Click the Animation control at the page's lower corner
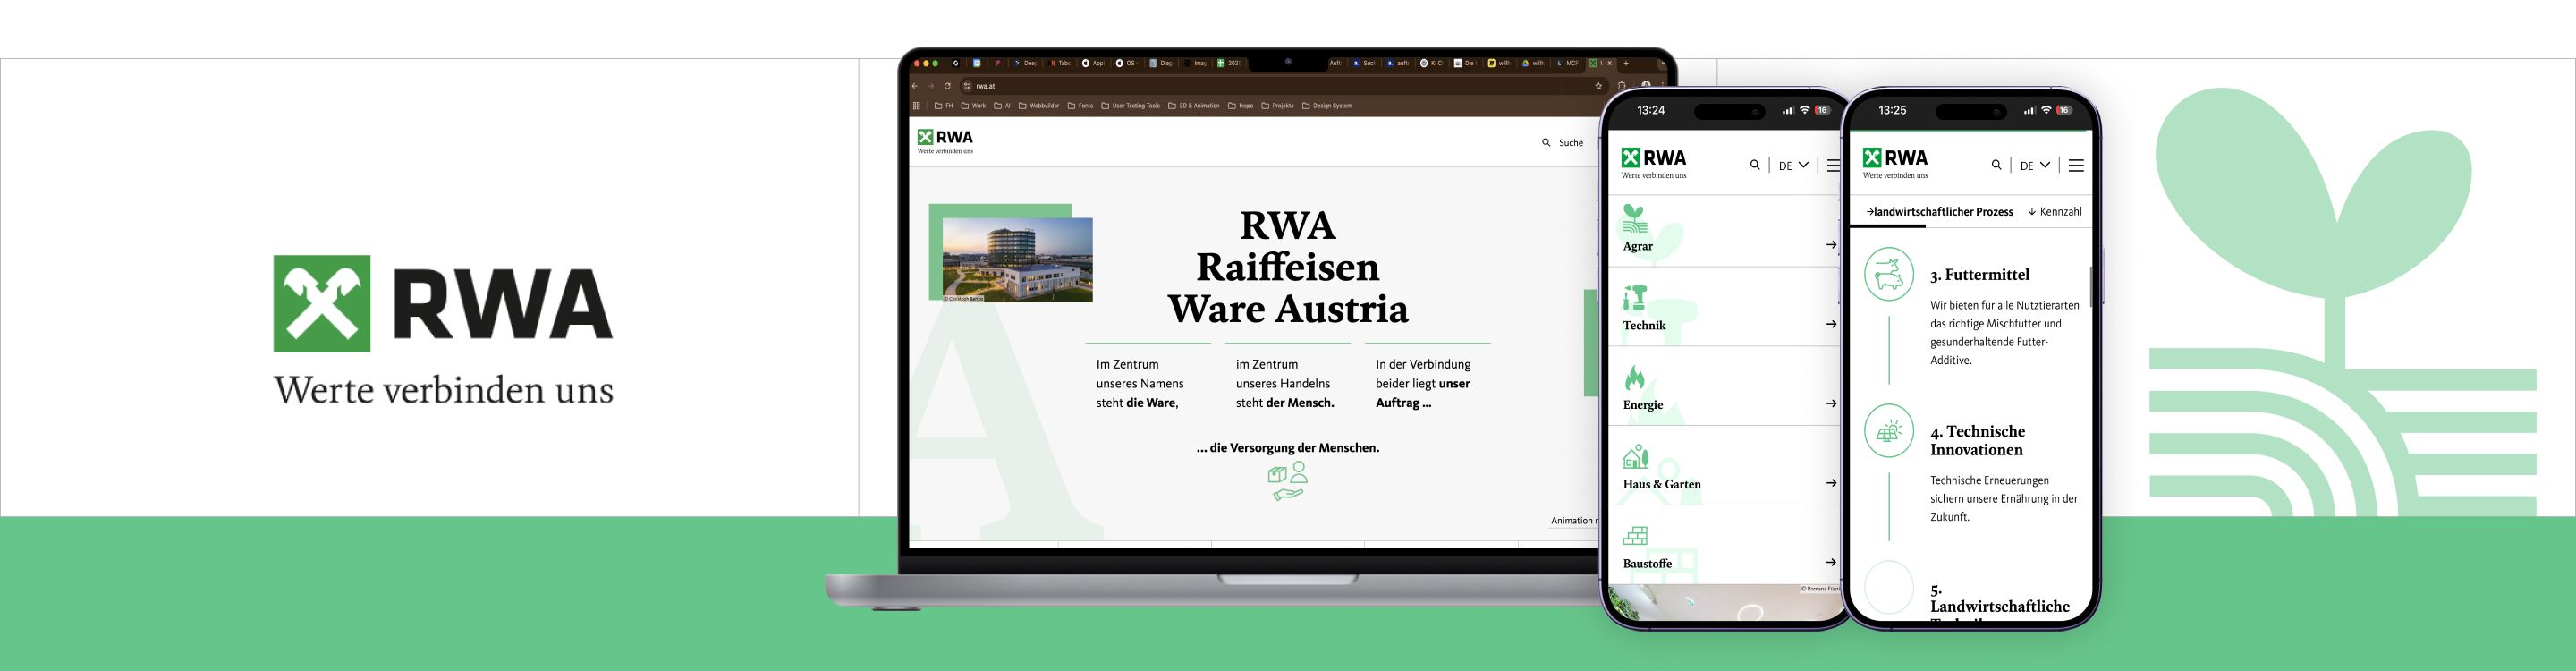 tap(1573, 520)
